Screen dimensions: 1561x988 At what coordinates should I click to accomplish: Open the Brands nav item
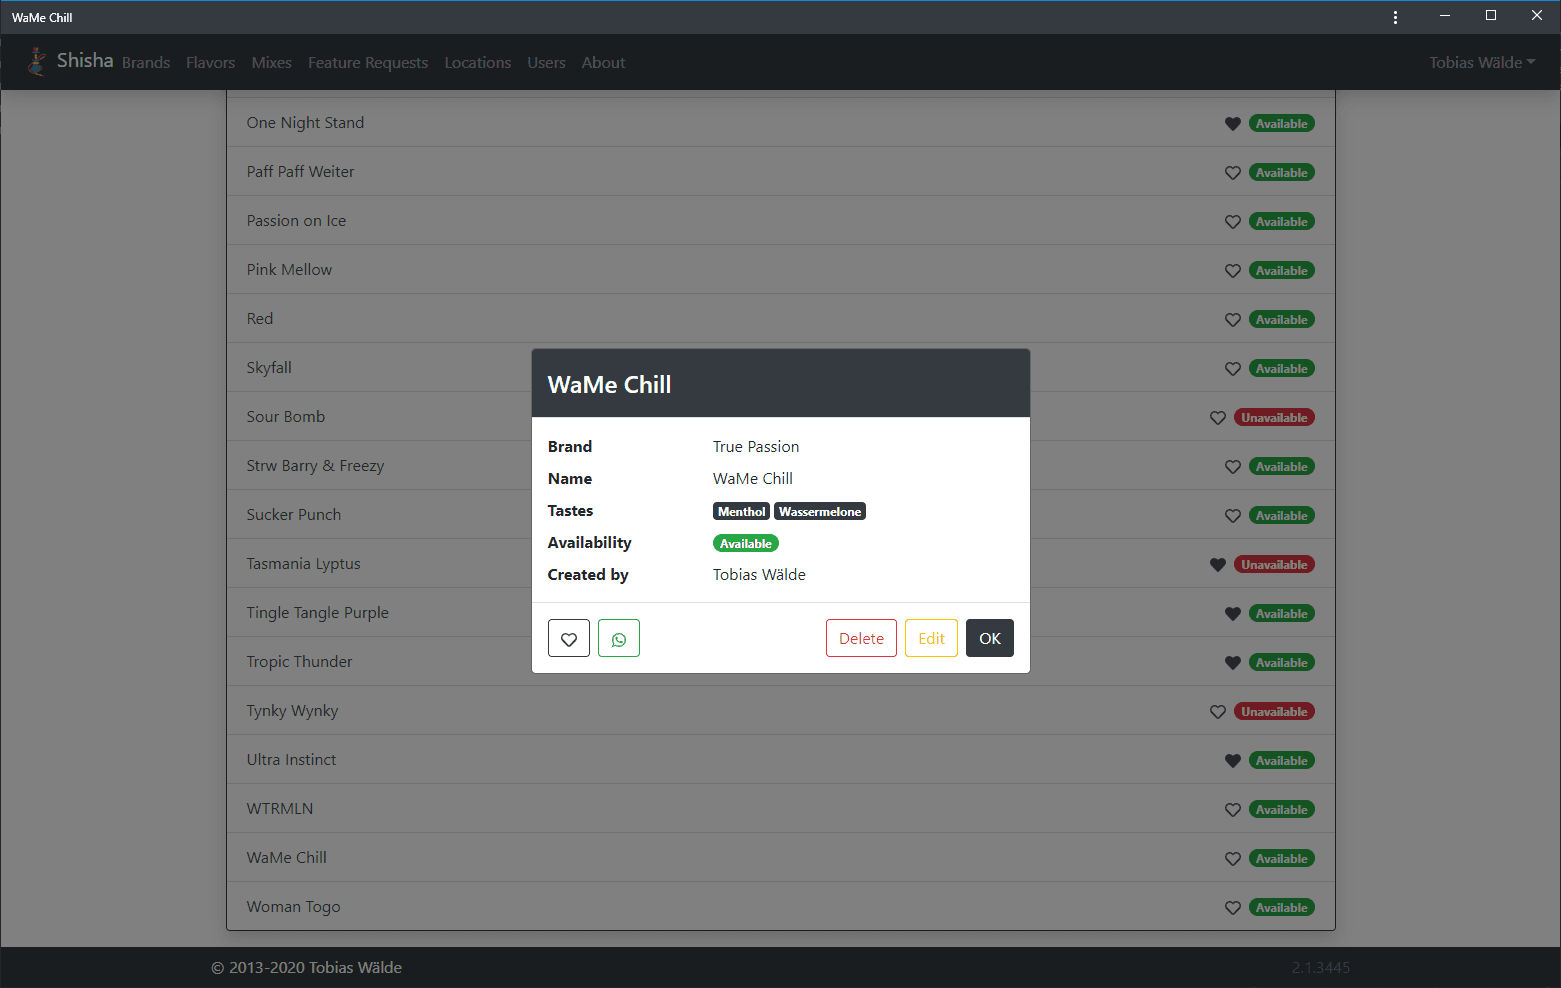pyautogui.click(x=146, y=62)
